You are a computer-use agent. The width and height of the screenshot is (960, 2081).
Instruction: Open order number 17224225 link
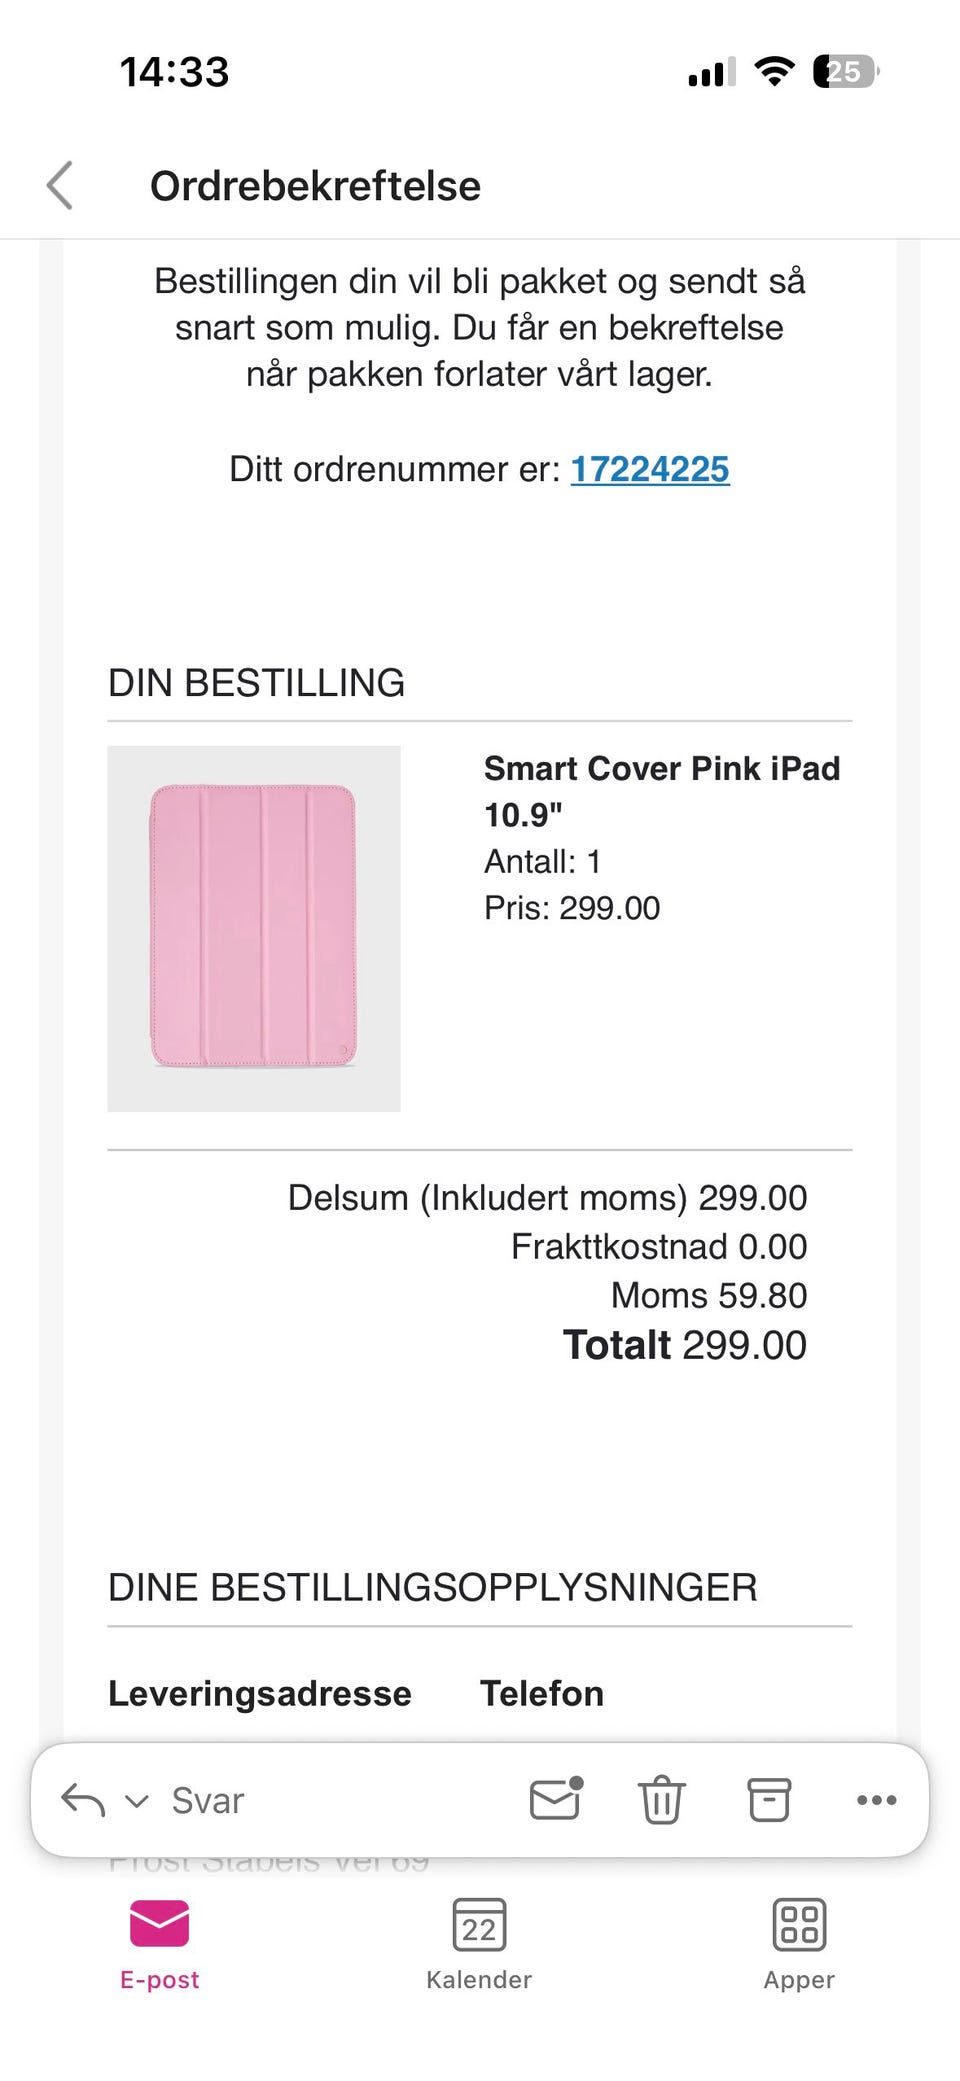pyautogui.click(x=650, y=469)
